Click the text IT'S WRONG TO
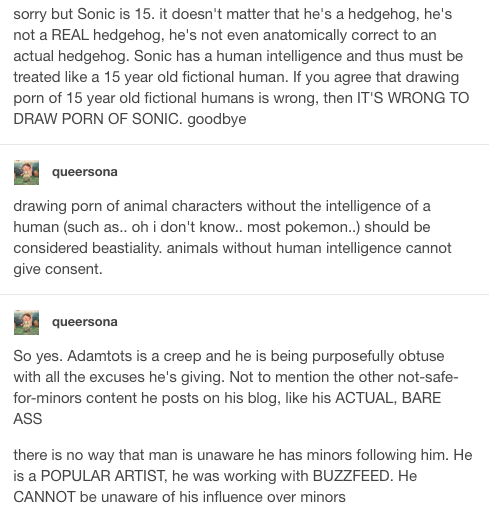This screenshot has width=489, height=512. tap(413, 98)
